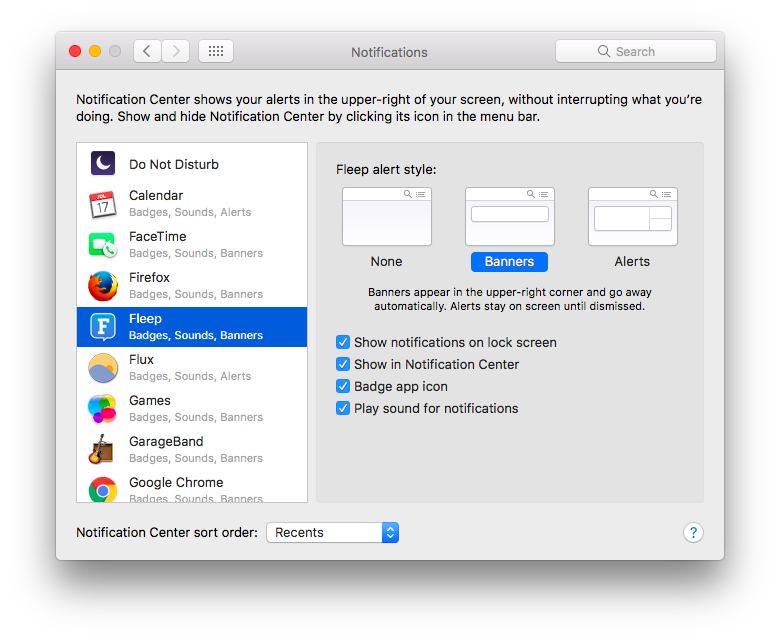Click the magnifier icon in Search field

603,51
